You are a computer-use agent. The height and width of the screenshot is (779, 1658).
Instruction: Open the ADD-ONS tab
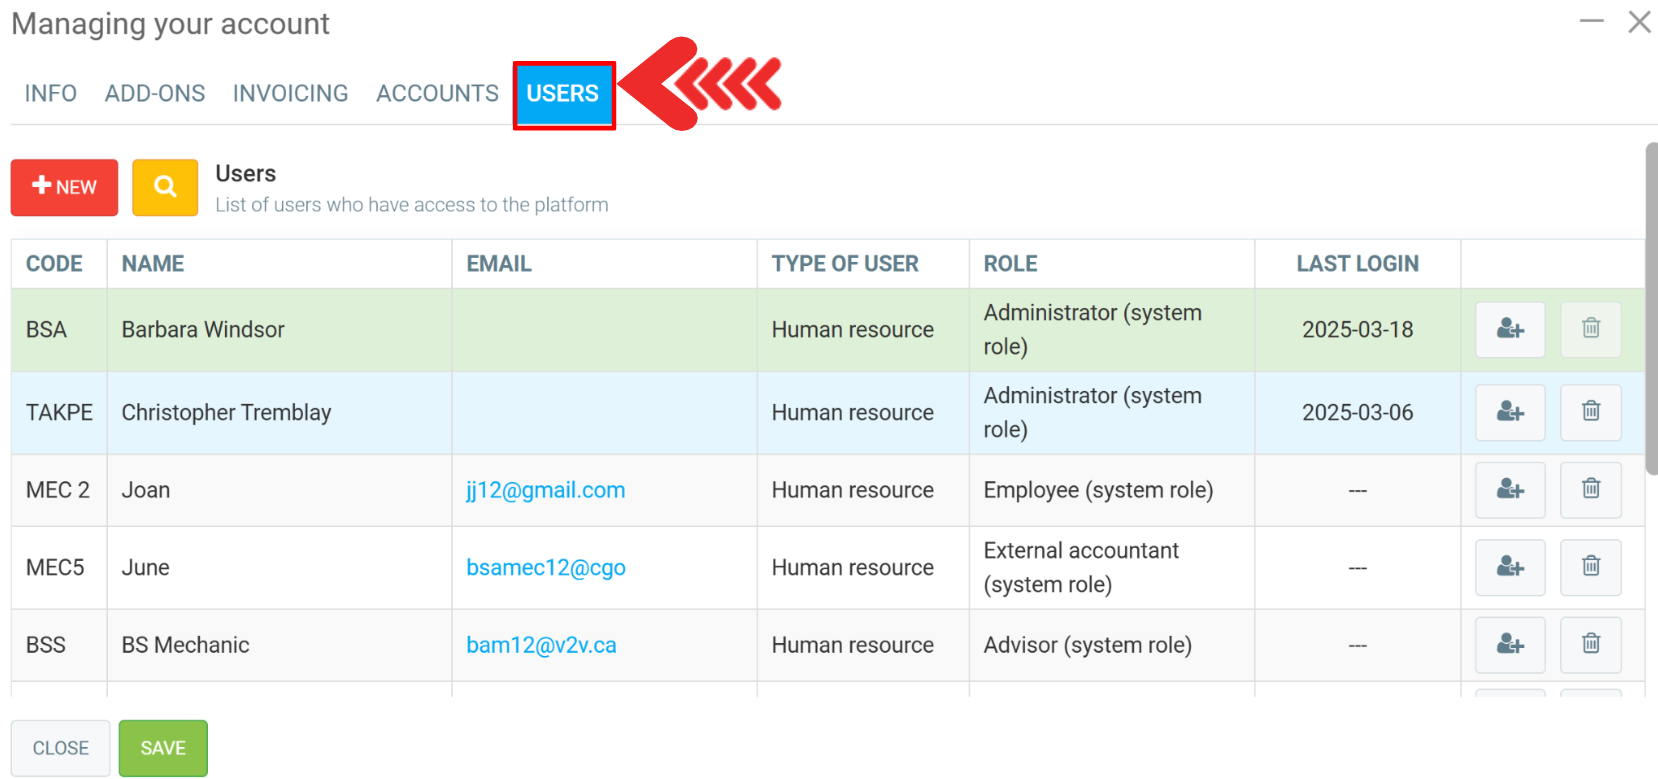[155, 94]
